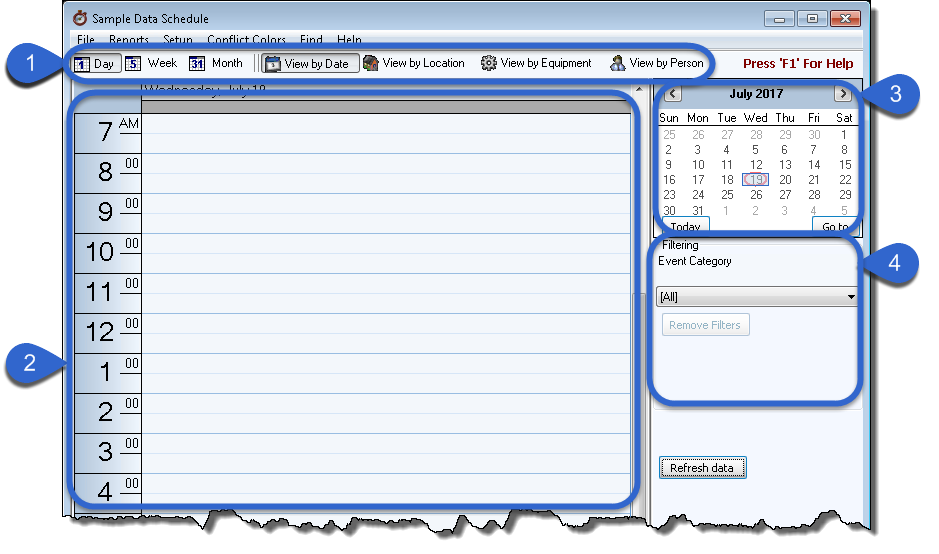Switch to Day view

(96, 64)
